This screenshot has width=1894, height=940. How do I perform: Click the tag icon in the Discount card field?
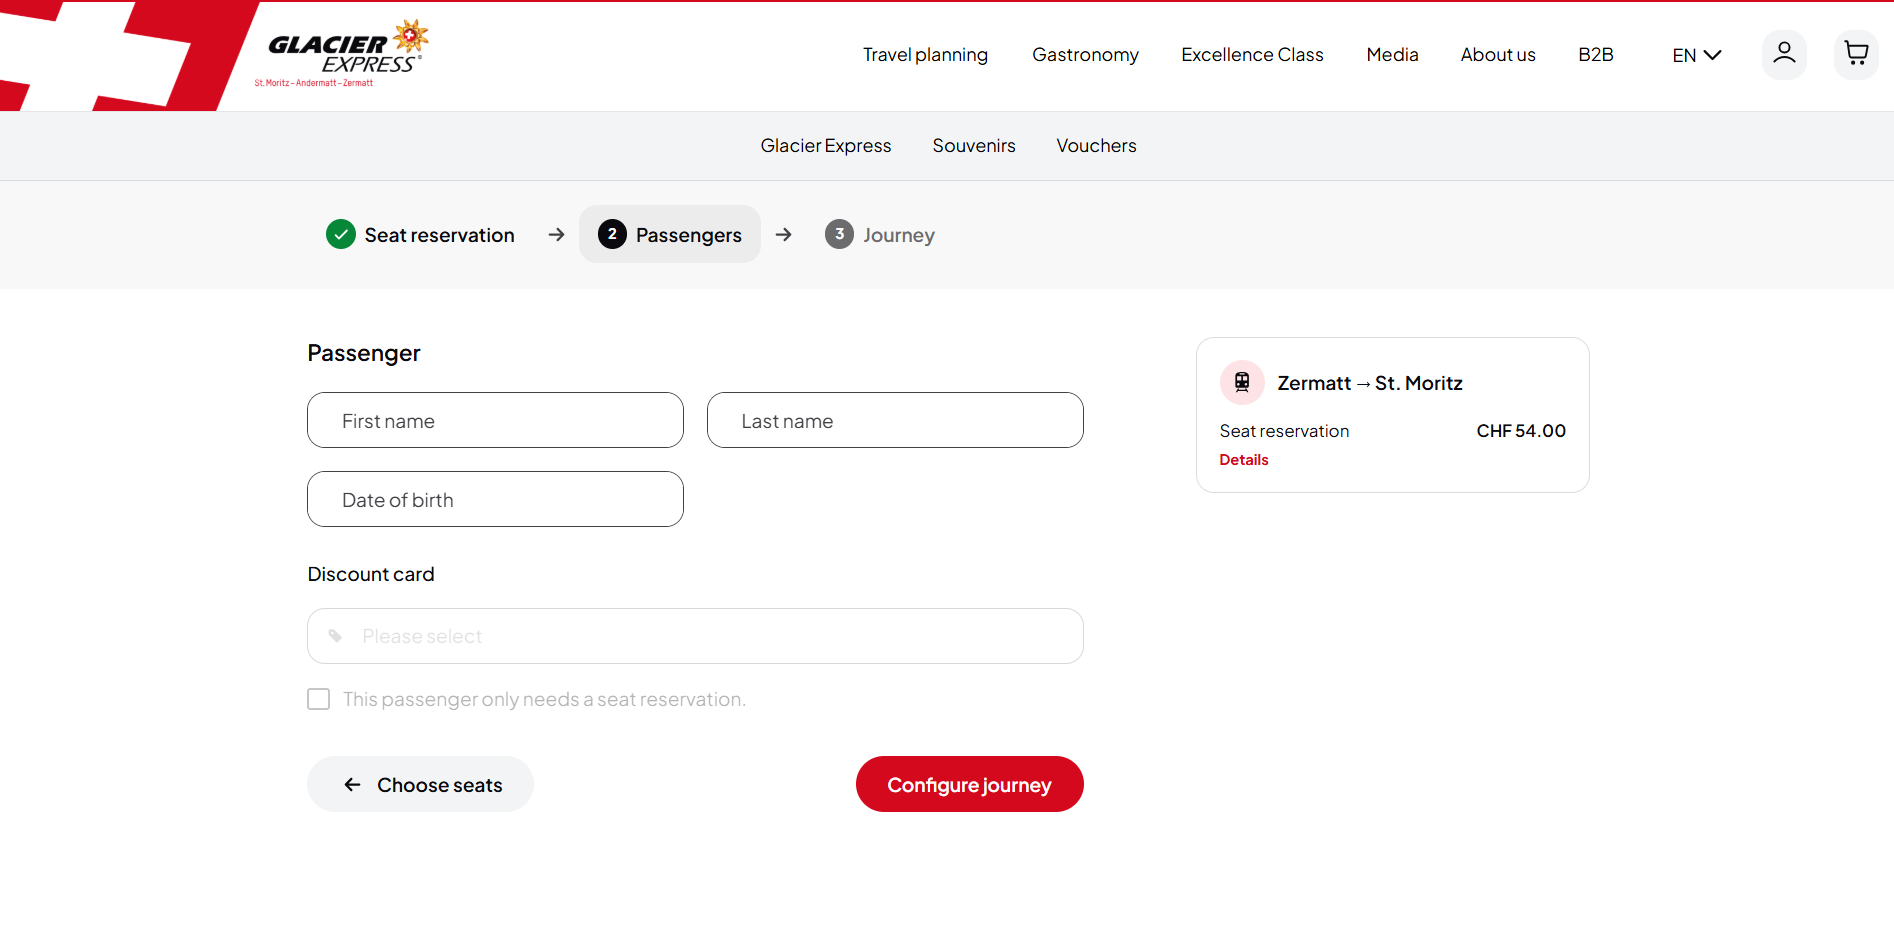pos(336,636)
